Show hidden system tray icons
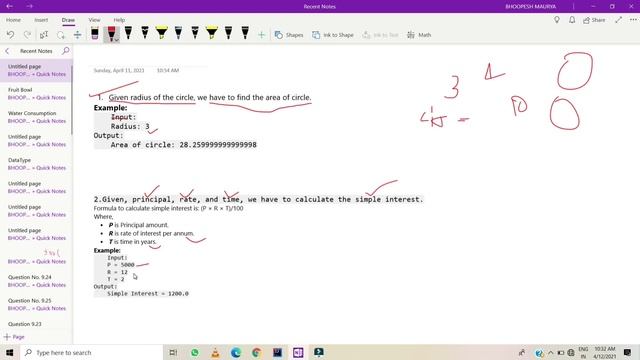This screenshot has height=360, width=640. pos(551,353)
